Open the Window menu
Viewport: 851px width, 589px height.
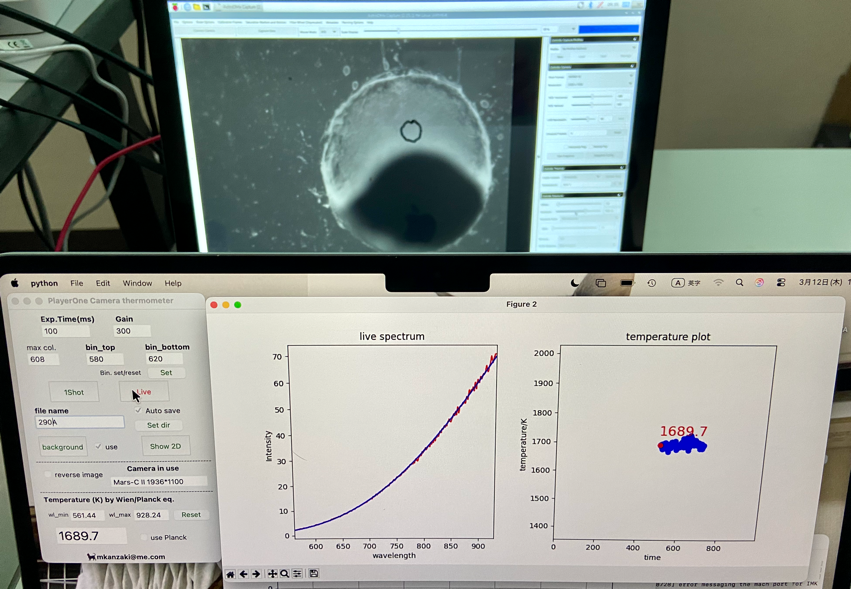pyautogui.click(x=137, y=283)
